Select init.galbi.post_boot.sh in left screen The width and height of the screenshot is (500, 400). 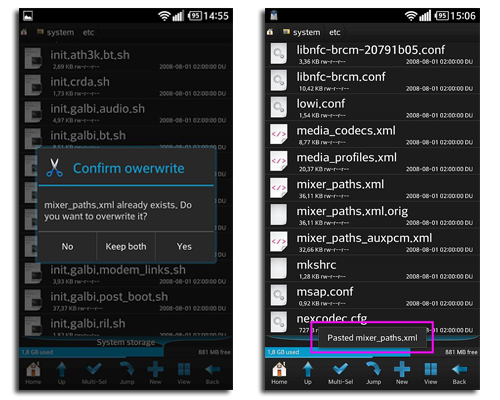tap(126, 301)
